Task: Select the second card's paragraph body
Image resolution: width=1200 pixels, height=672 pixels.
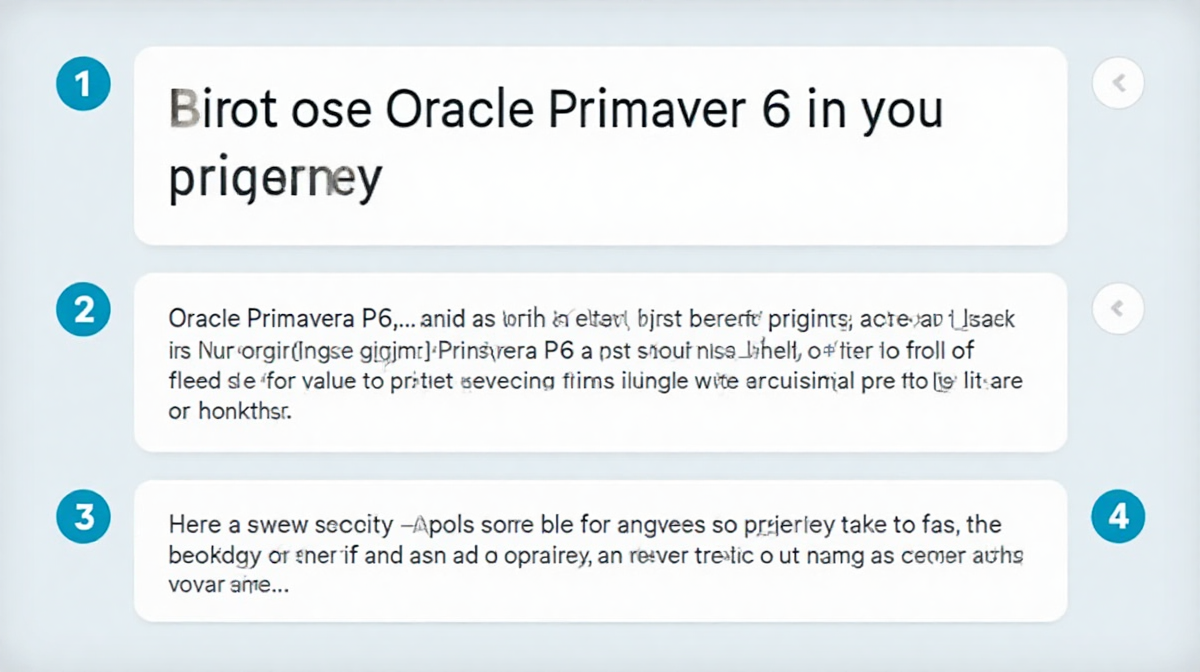Action: pyautogui.click(x=595, y=366)
